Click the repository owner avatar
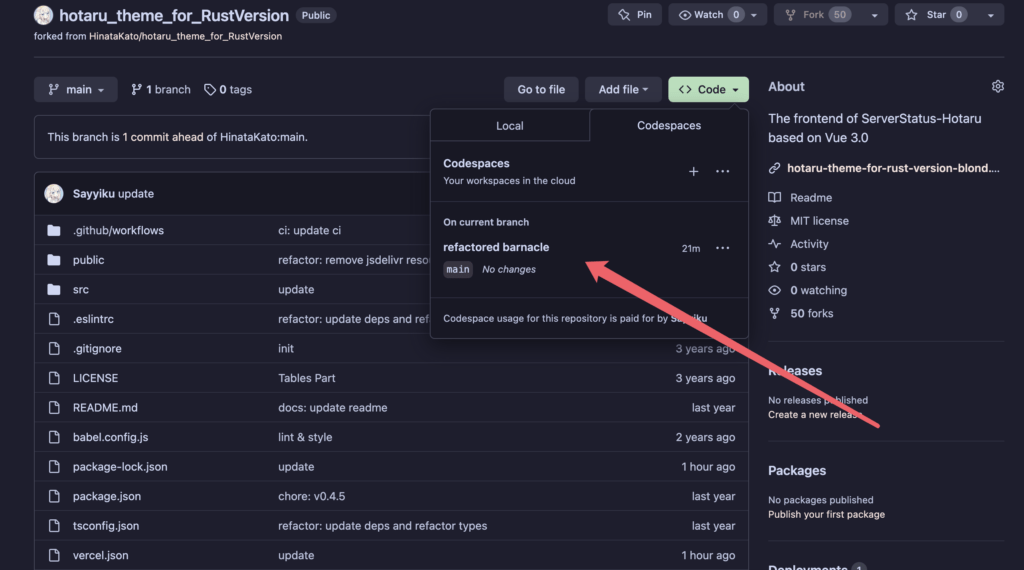 pos(43,15)
